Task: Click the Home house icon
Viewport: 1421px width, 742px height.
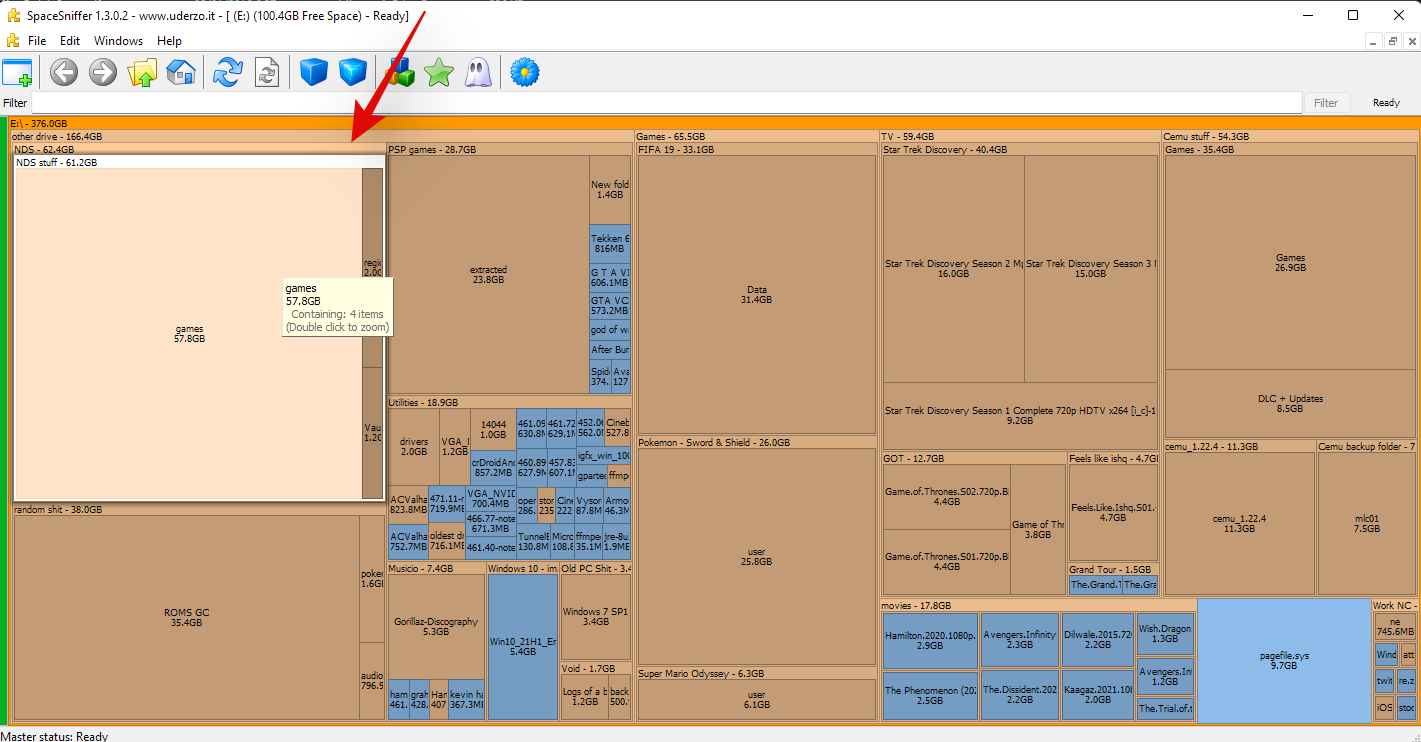Action: click(181, 72)
